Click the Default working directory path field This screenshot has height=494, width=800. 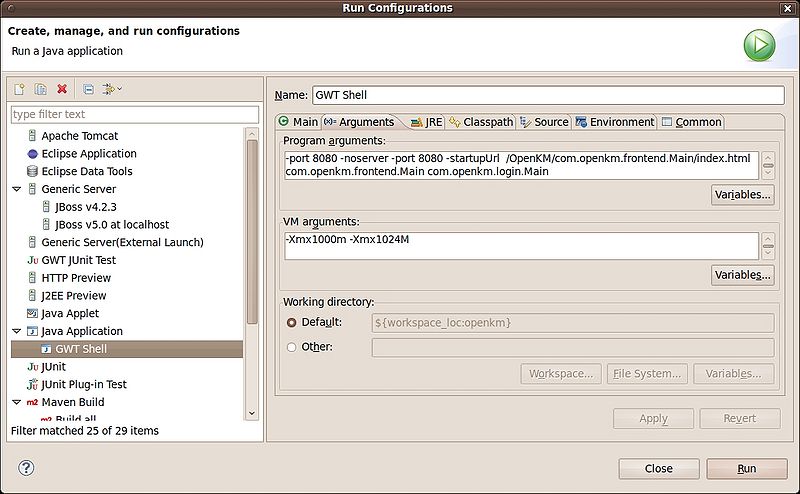[x=572, y=323]
